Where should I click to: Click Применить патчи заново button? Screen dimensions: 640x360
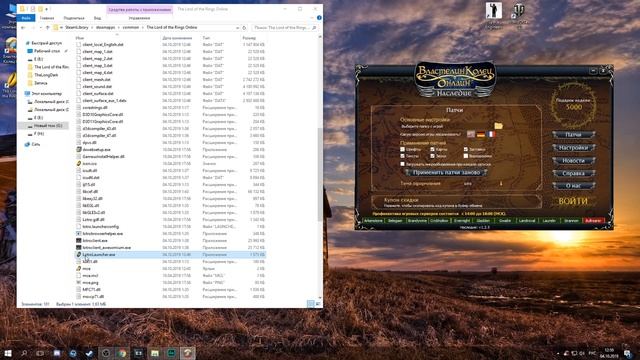446,172
